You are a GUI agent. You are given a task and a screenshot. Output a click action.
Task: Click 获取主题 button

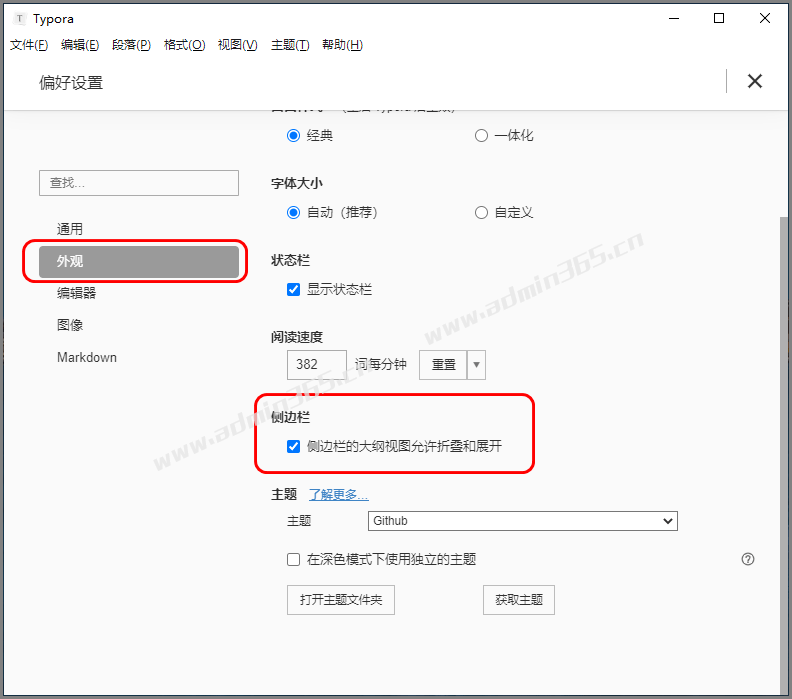click(519, 600)
